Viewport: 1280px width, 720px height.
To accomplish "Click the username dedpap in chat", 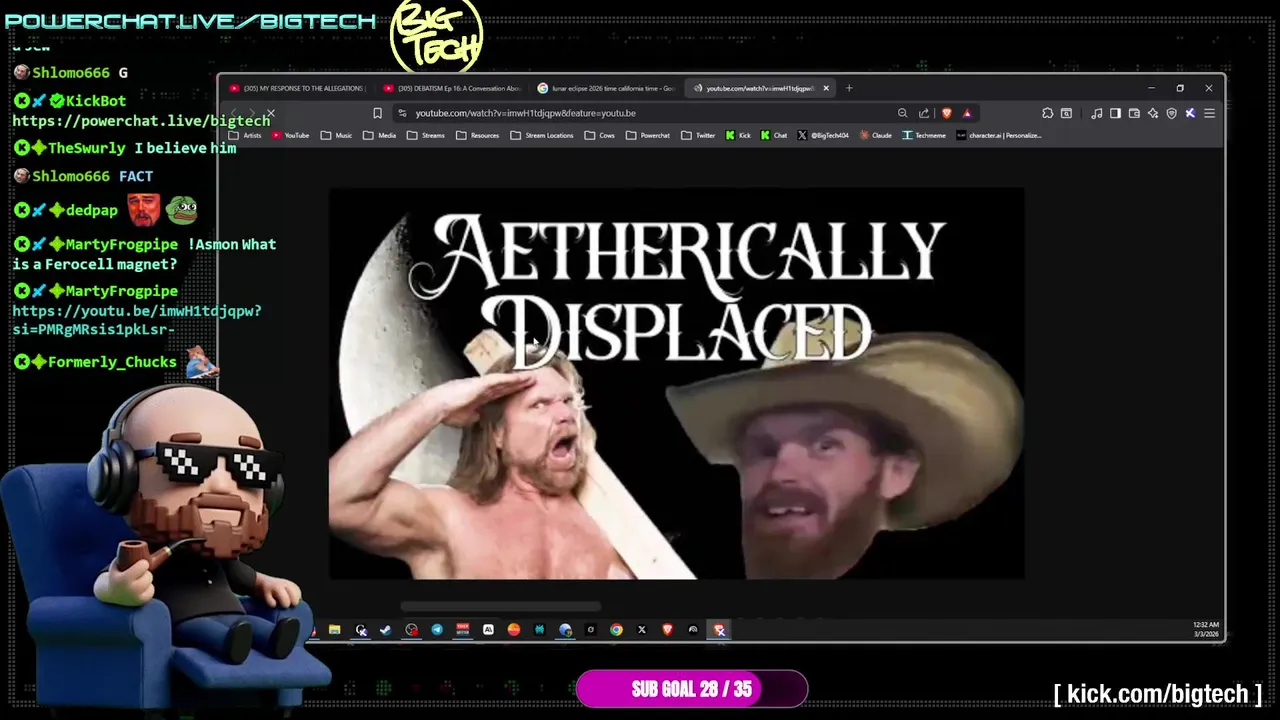I will (x=92, y=211).
